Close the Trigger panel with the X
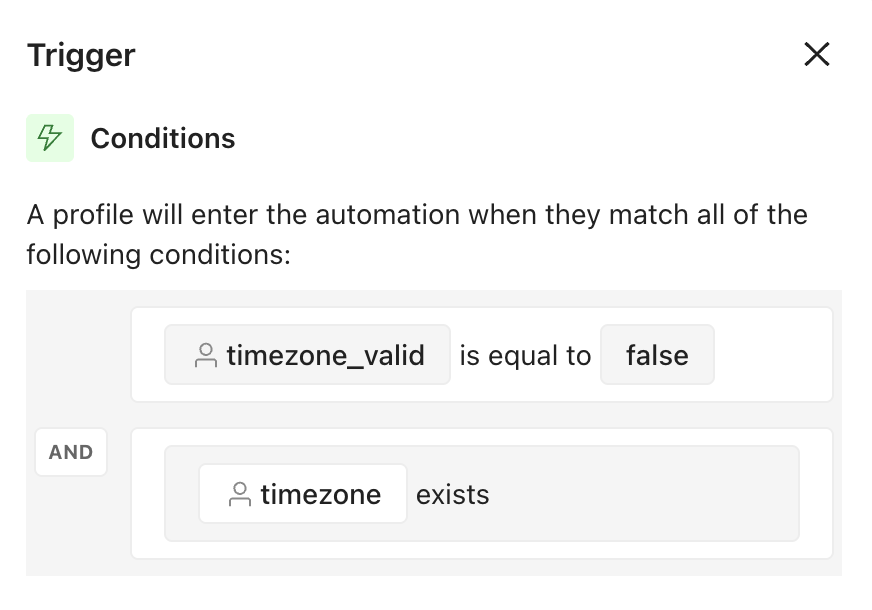 (816, 54)
